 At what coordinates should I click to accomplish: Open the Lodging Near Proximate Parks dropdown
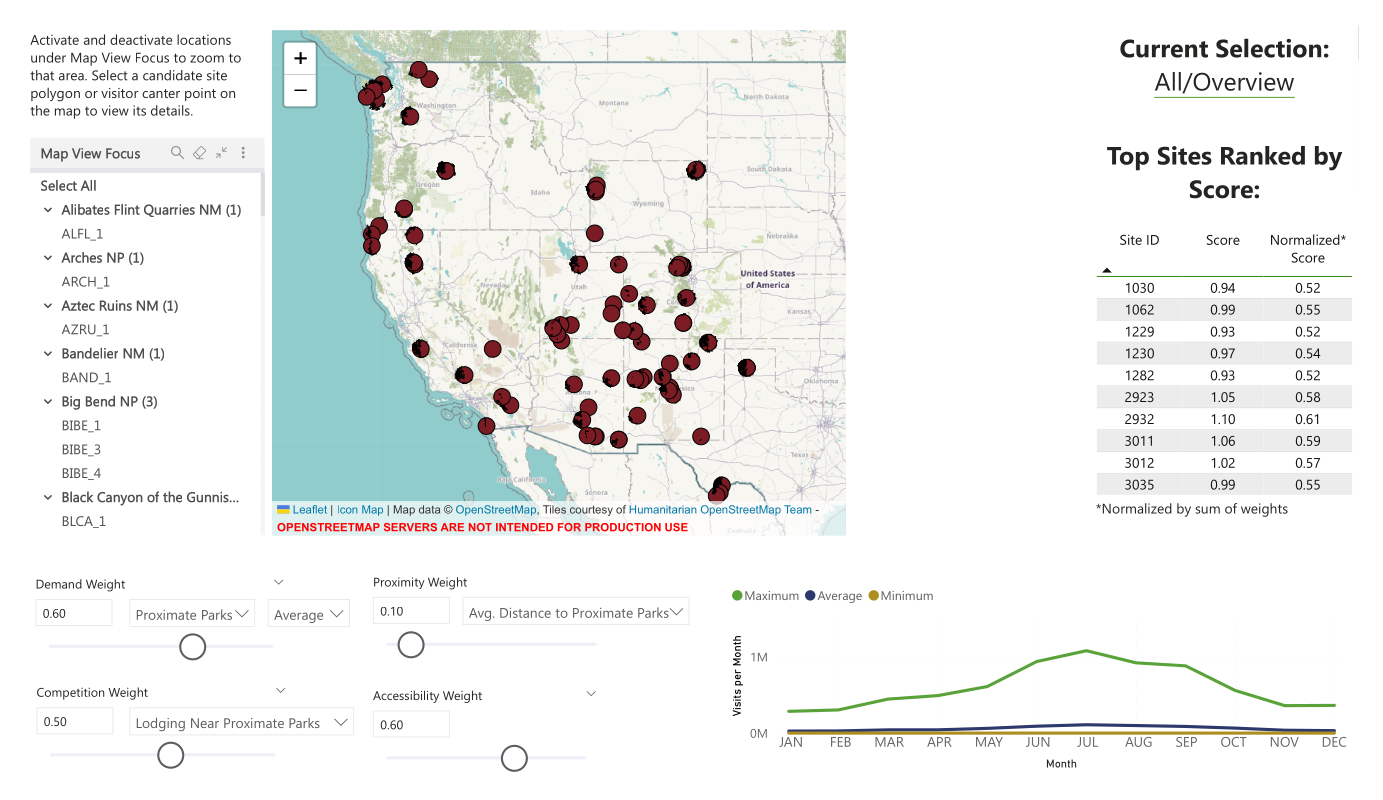pos(241,723)
